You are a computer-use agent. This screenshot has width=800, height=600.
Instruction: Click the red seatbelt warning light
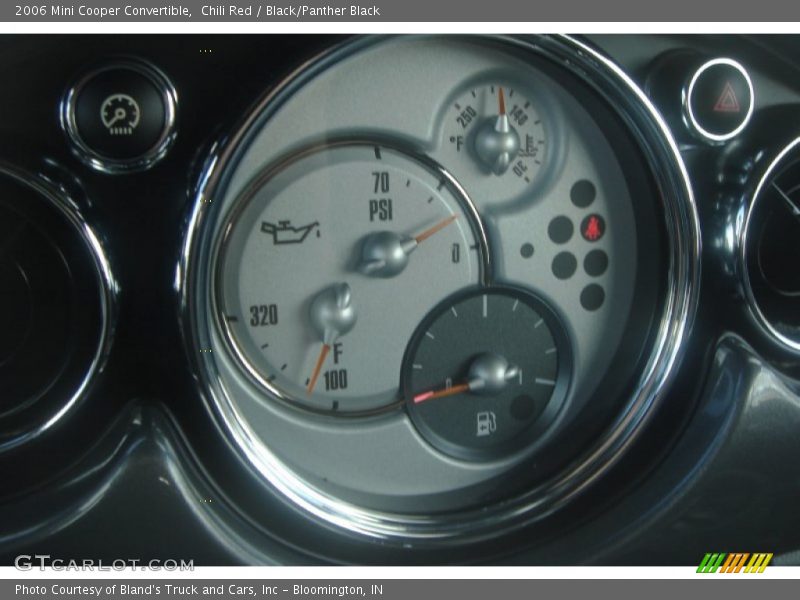[593, 227]
